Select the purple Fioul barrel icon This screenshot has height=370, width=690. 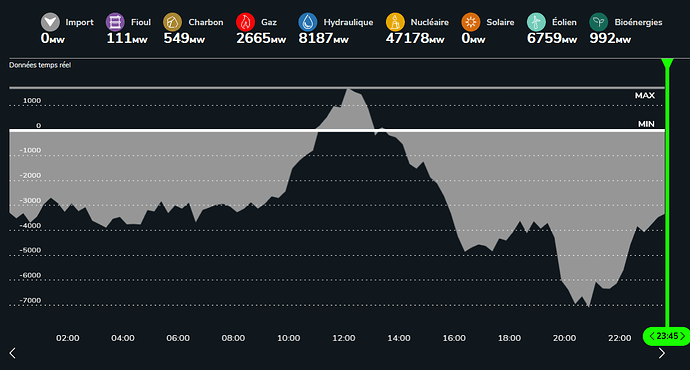(115, 22)
